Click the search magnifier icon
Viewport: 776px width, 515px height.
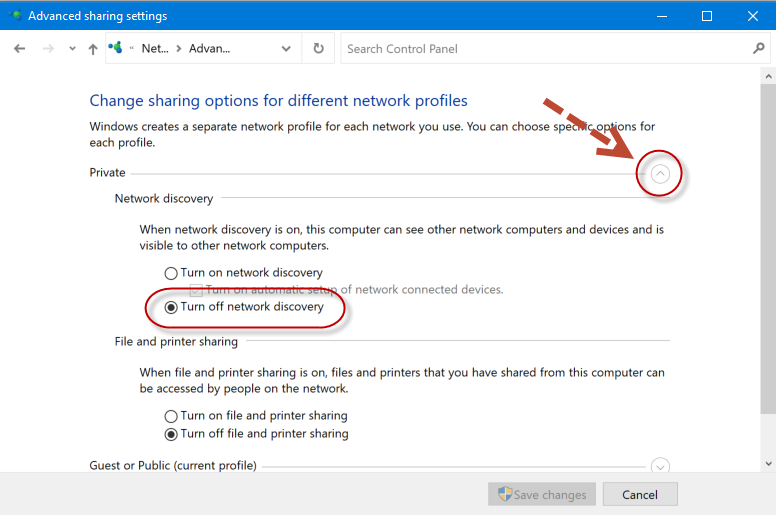tap(758, 48)
